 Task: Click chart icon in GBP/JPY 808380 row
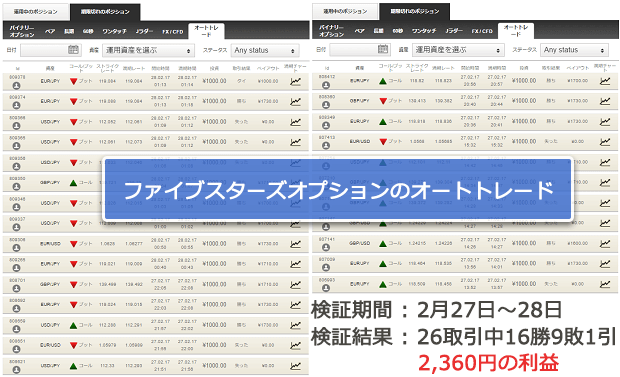click(605, 101)
